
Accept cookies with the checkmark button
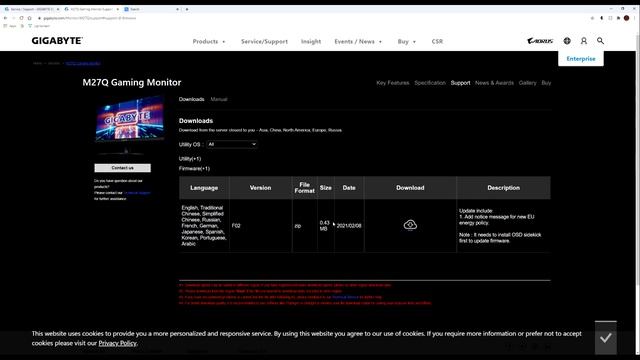pos(606,338)
